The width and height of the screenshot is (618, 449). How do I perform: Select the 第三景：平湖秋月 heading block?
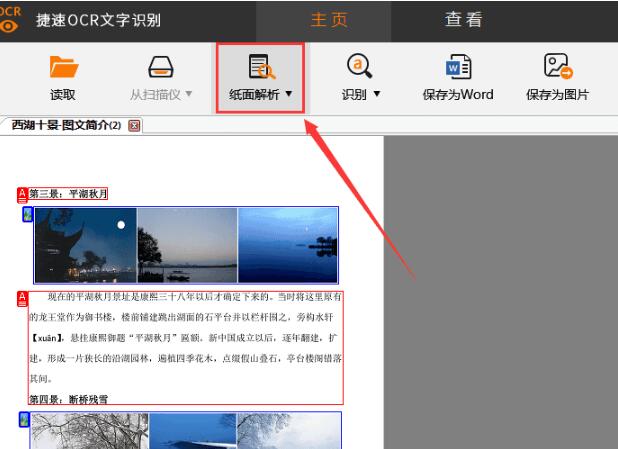68,194
